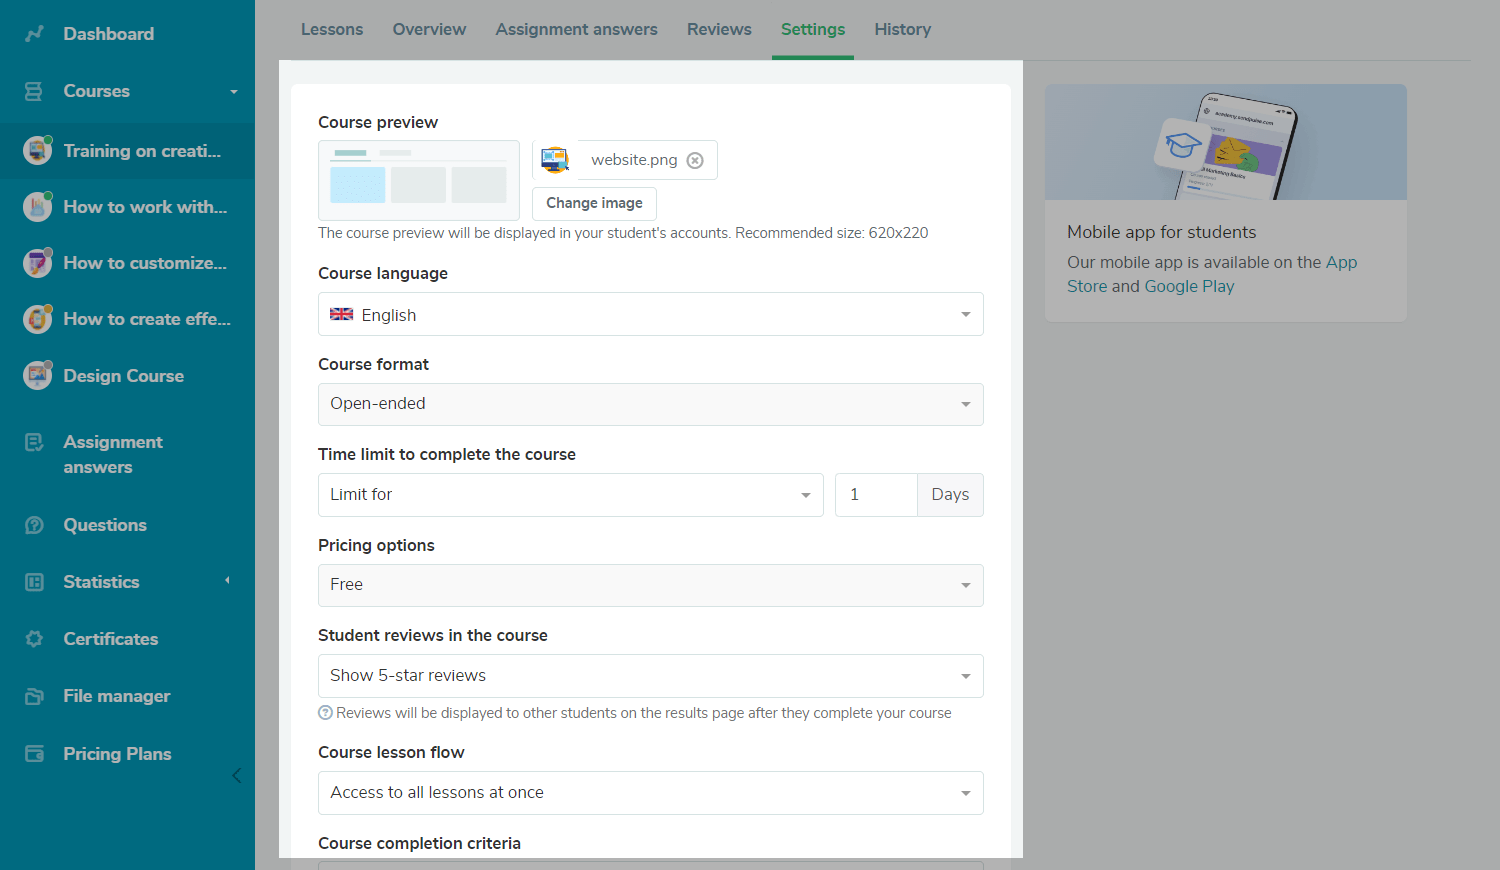1500x870 pixels.
Task: Open the Pricing options dropdown
Action: 651,585
